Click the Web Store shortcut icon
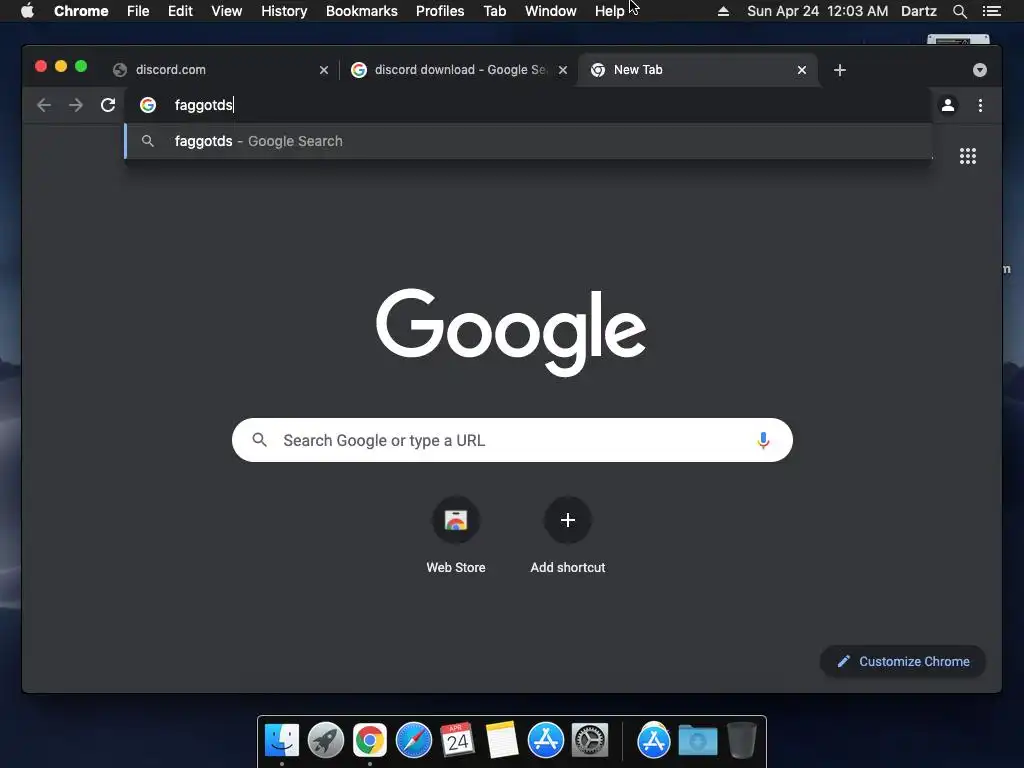 (456, 520)
